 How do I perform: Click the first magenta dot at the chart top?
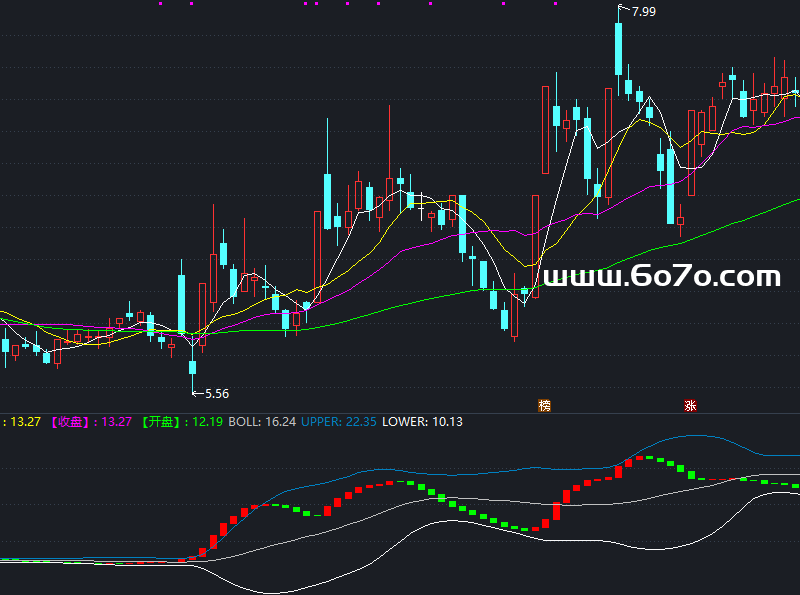[x=161, y=4]
